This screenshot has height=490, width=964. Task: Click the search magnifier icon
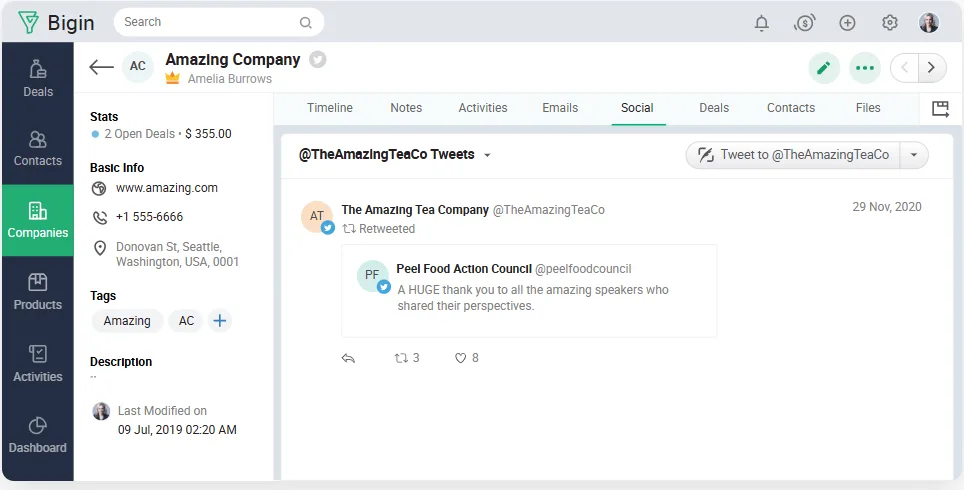pyautogui.click(x=305, y=23)
